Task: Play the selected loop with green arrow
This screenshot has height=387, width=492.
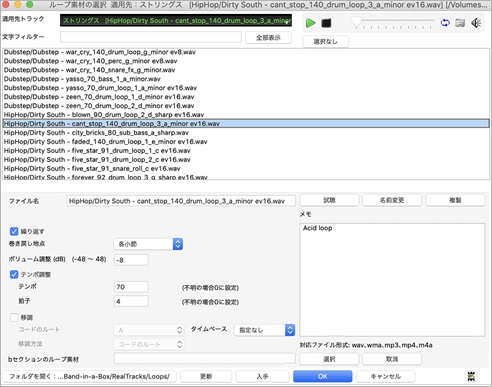Action: coord(310,23)
